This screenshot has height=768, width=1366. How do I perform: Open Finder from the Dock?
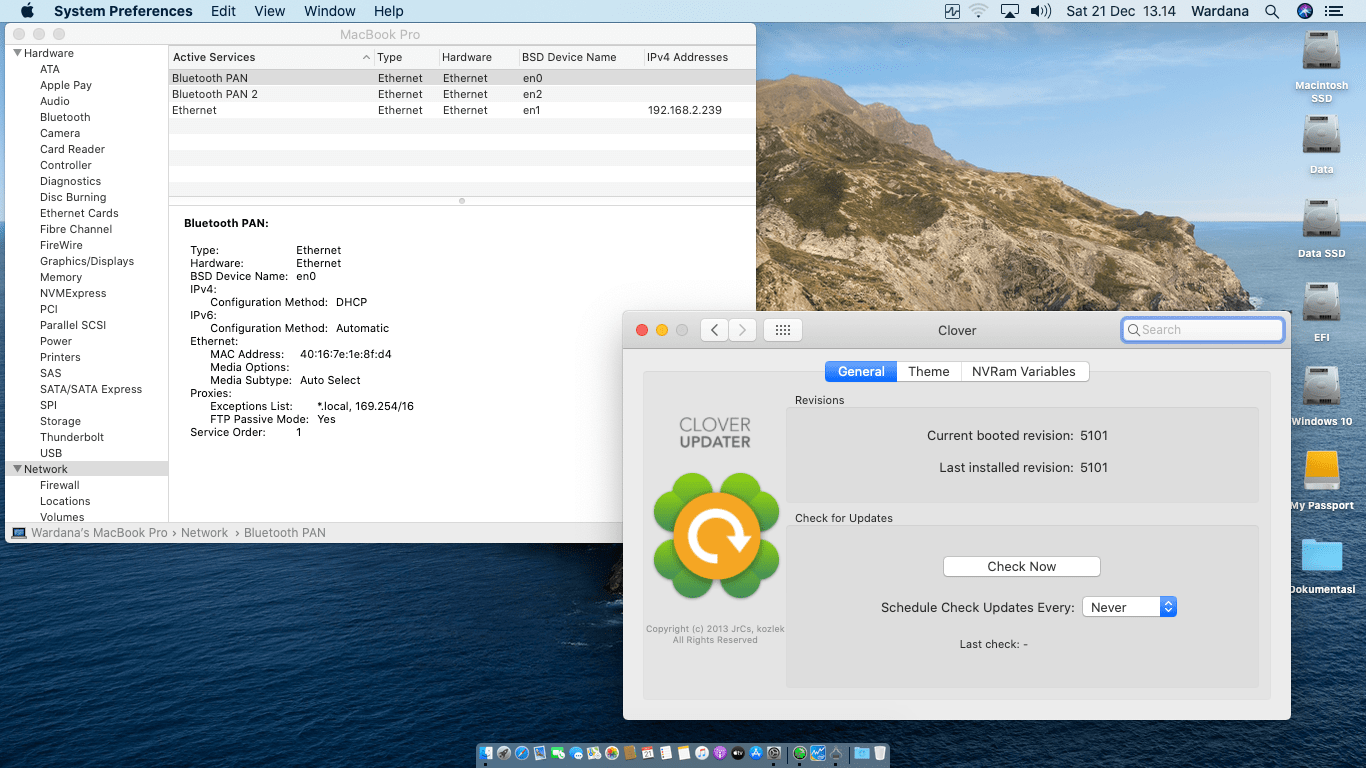486,753
